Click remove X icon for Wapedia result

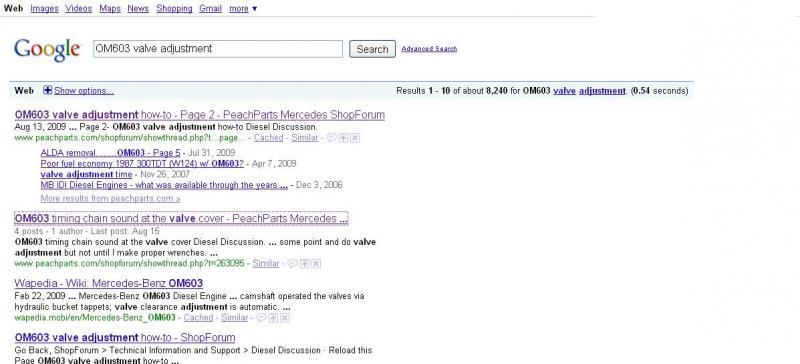(285, 318)
